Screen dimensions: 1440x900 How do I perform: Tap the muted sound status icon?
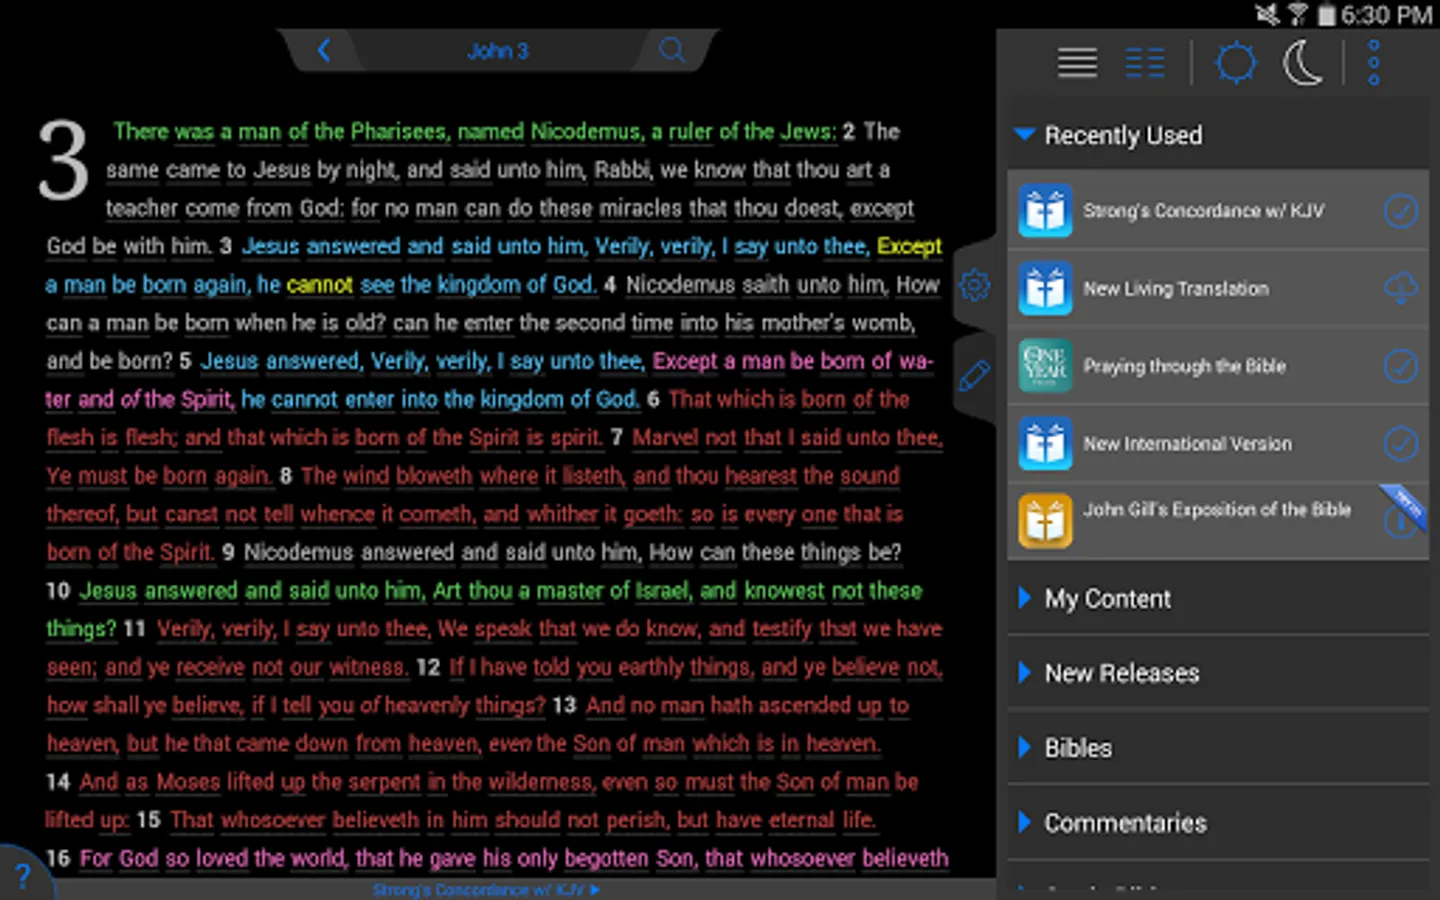[1267, 14]
